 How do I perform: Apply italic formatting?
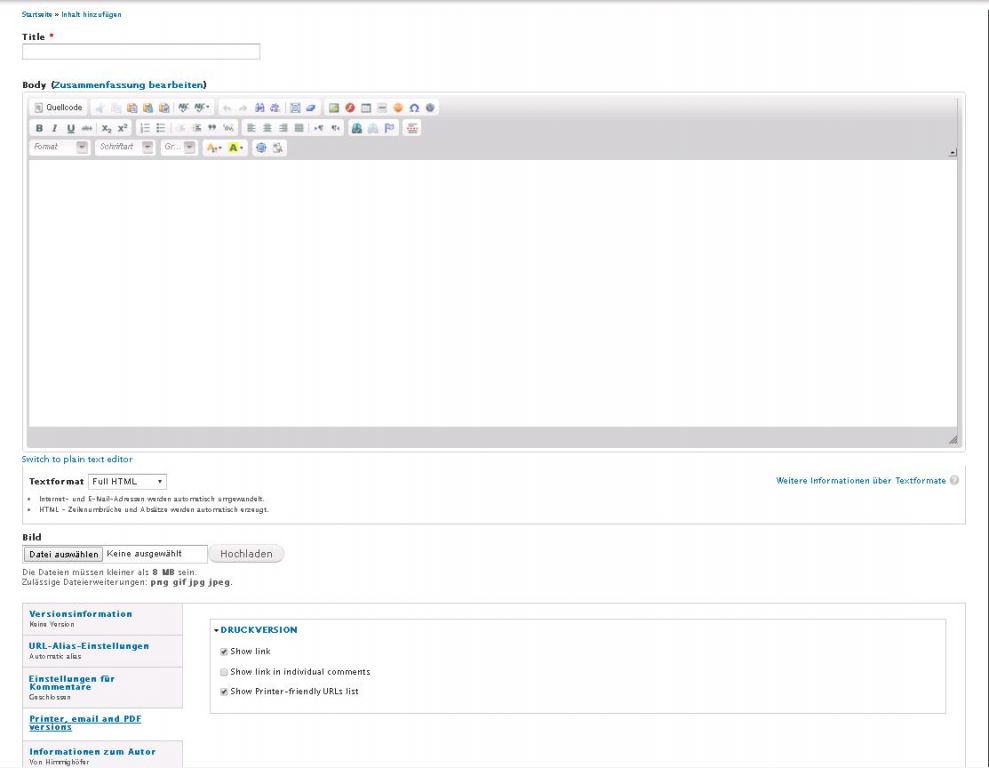pos(55,128)
